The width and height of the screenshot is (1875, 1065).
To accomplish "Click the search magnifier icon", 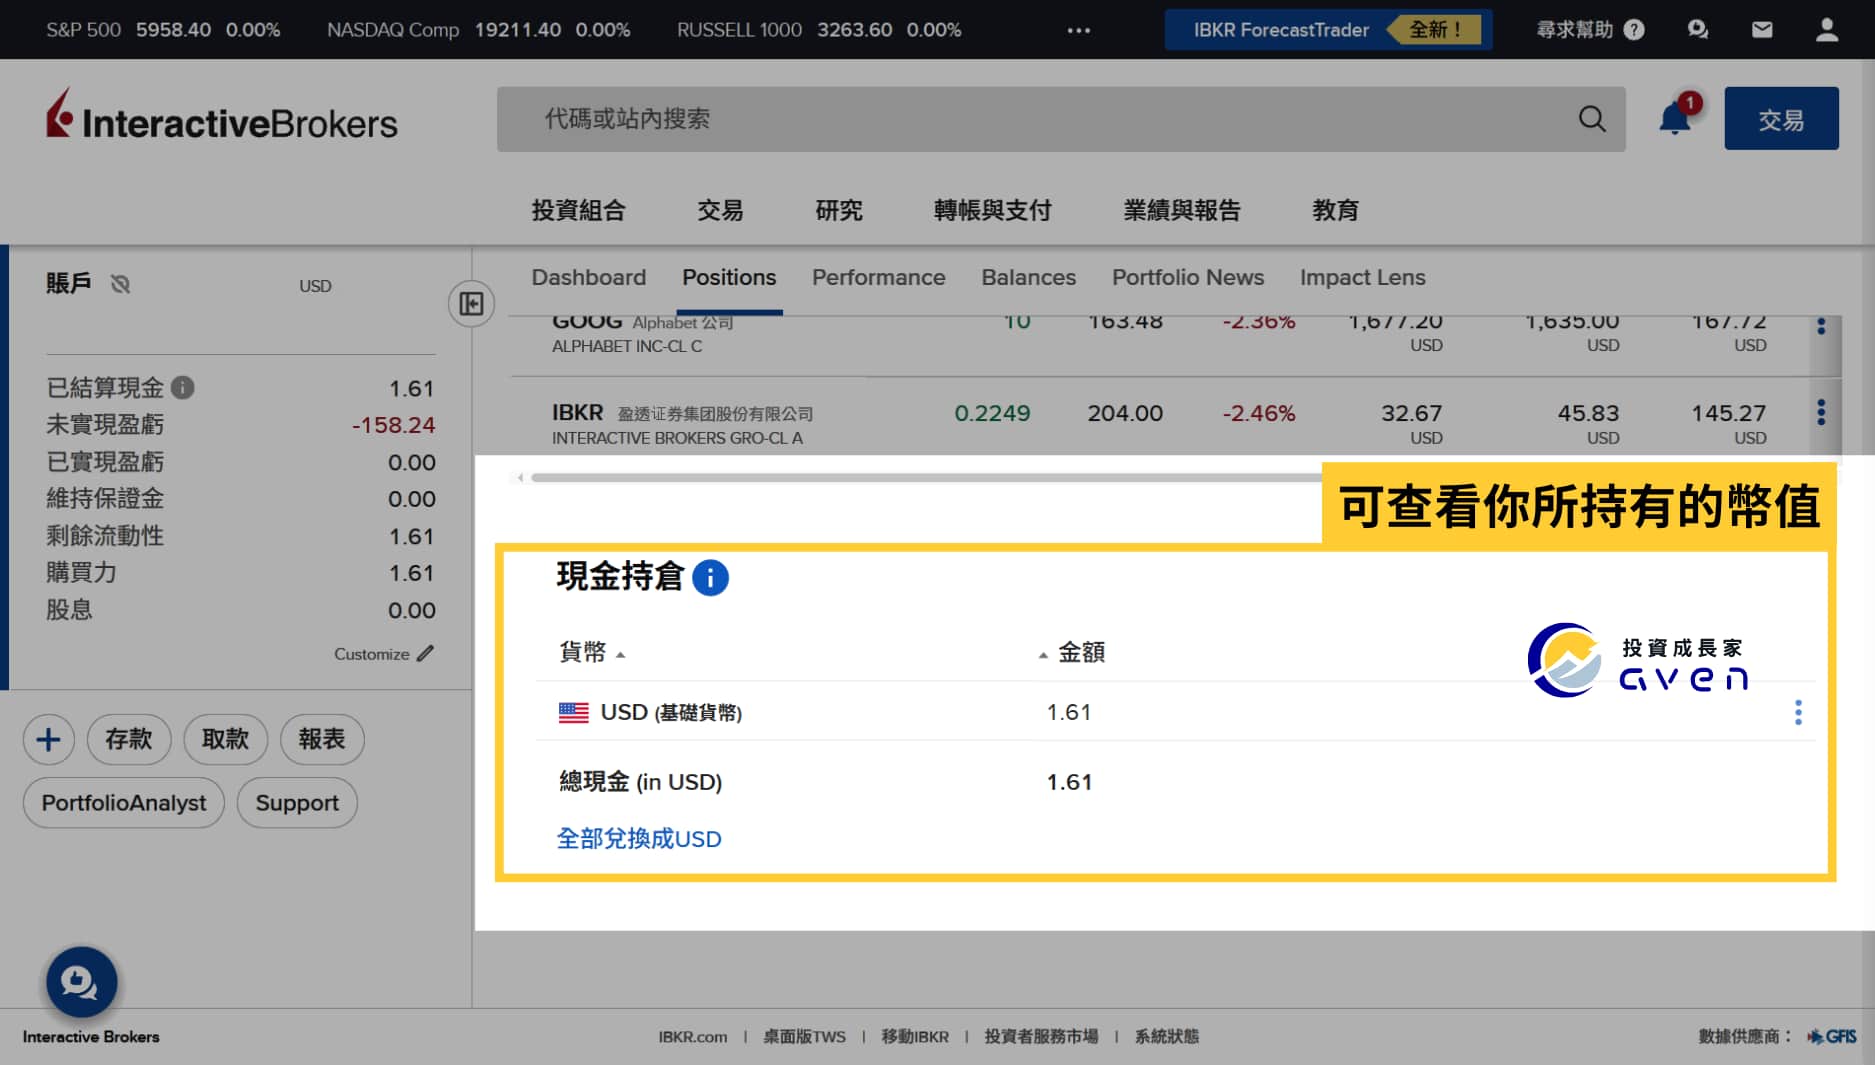I will point(1592,119).
